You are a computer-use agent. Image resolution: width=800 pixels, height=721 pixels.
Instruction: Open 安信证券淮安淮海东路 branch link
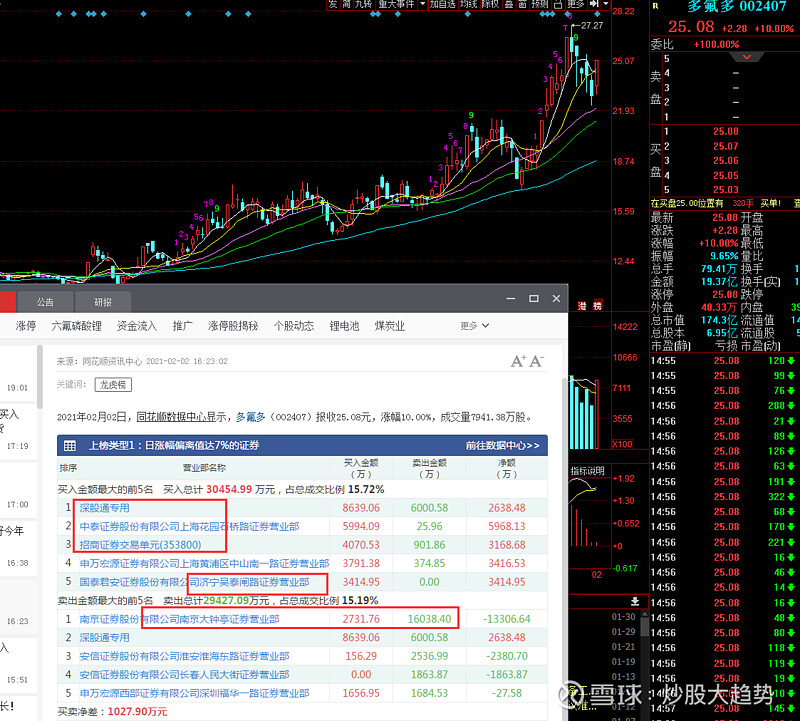pos(184,656)
